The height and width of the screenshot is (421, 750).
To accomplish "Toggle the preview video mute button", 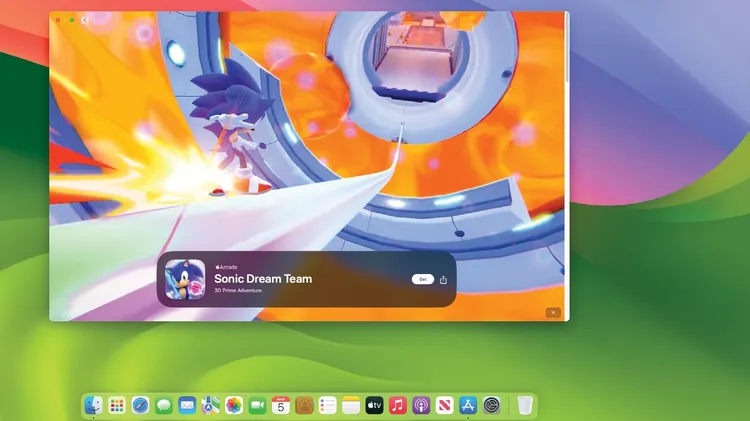I will tap(553, 312).
